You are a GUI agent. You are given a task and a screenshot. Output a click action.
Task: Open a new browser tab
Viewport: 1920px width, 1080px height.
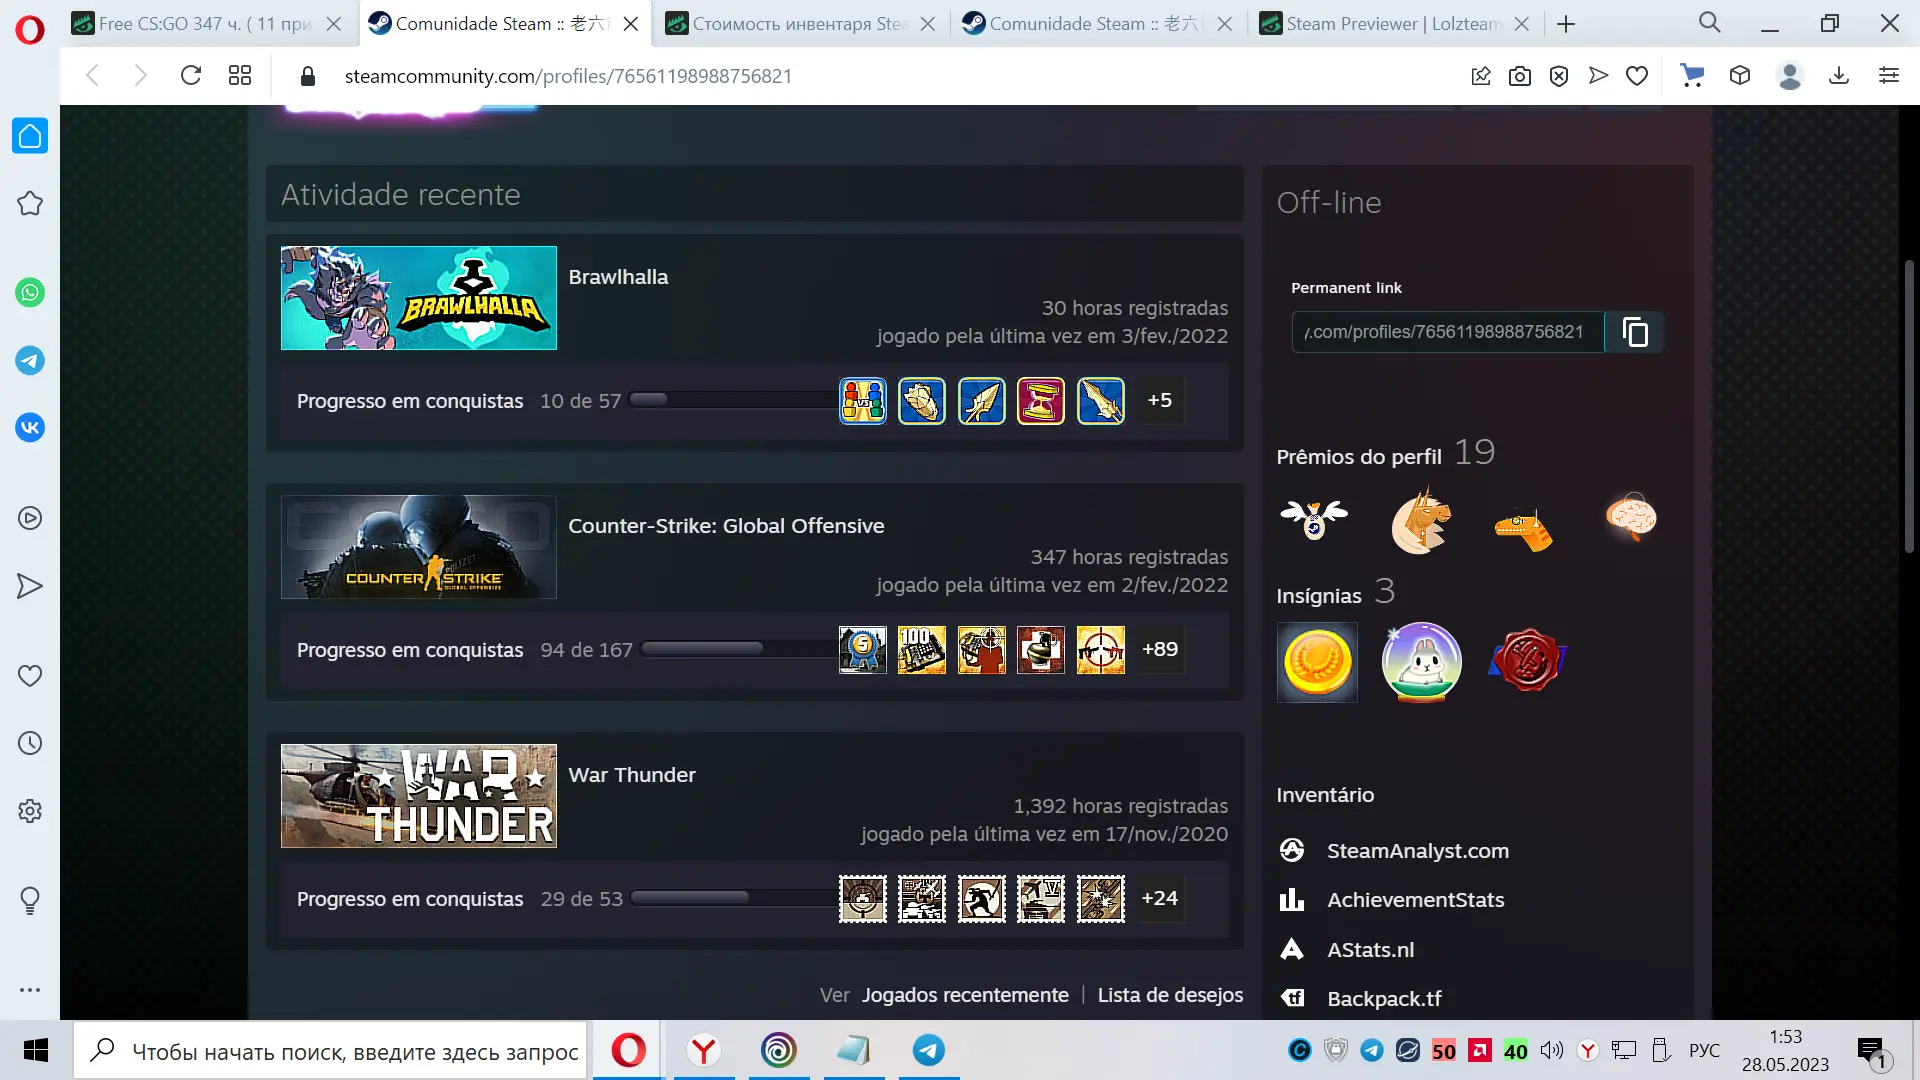click(x=1566, y=24)
